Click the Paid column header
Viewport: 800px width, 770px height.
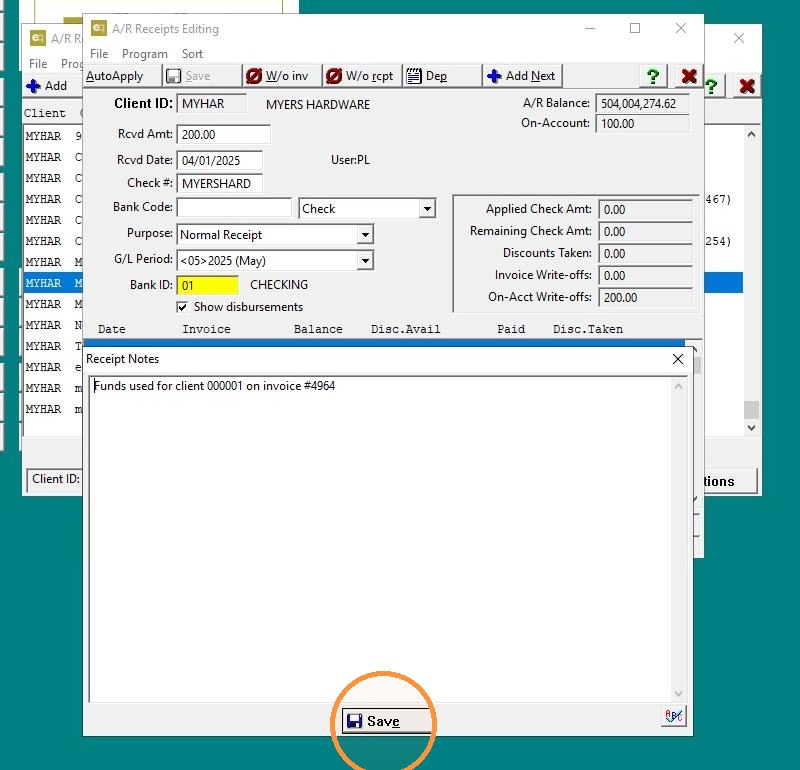[511, 329]
